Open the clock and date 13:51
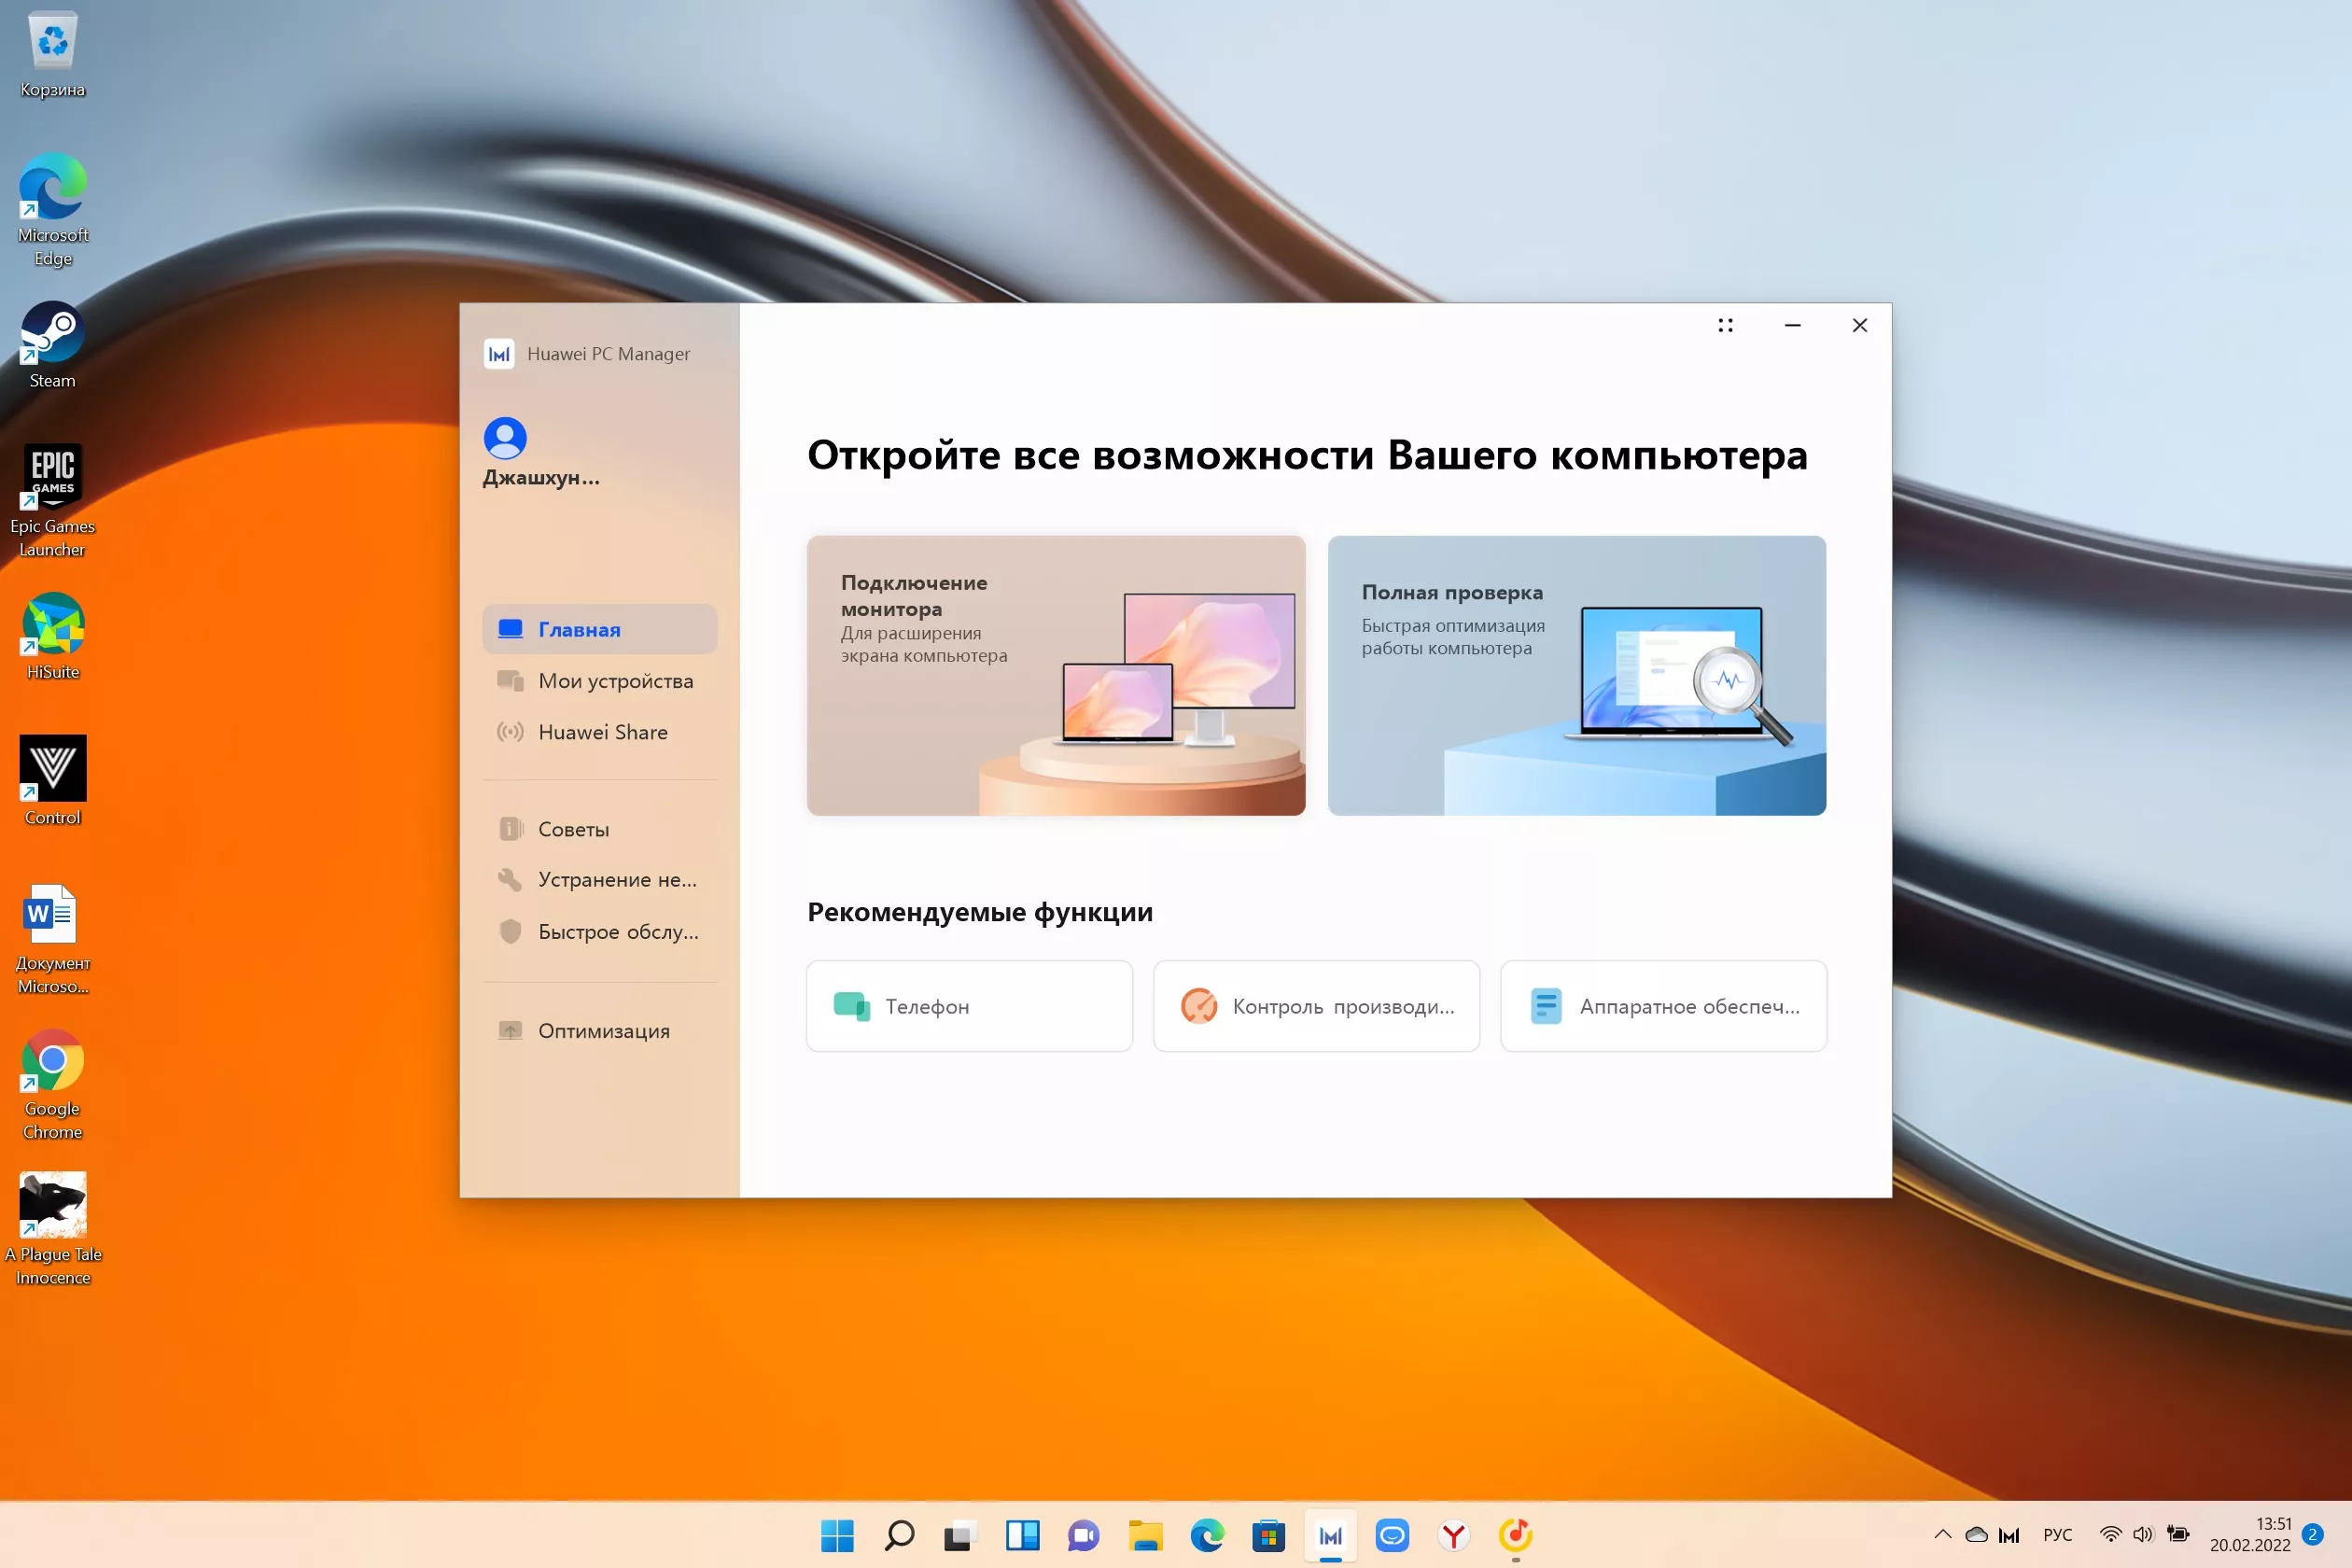 (x=2250, y=1534)
